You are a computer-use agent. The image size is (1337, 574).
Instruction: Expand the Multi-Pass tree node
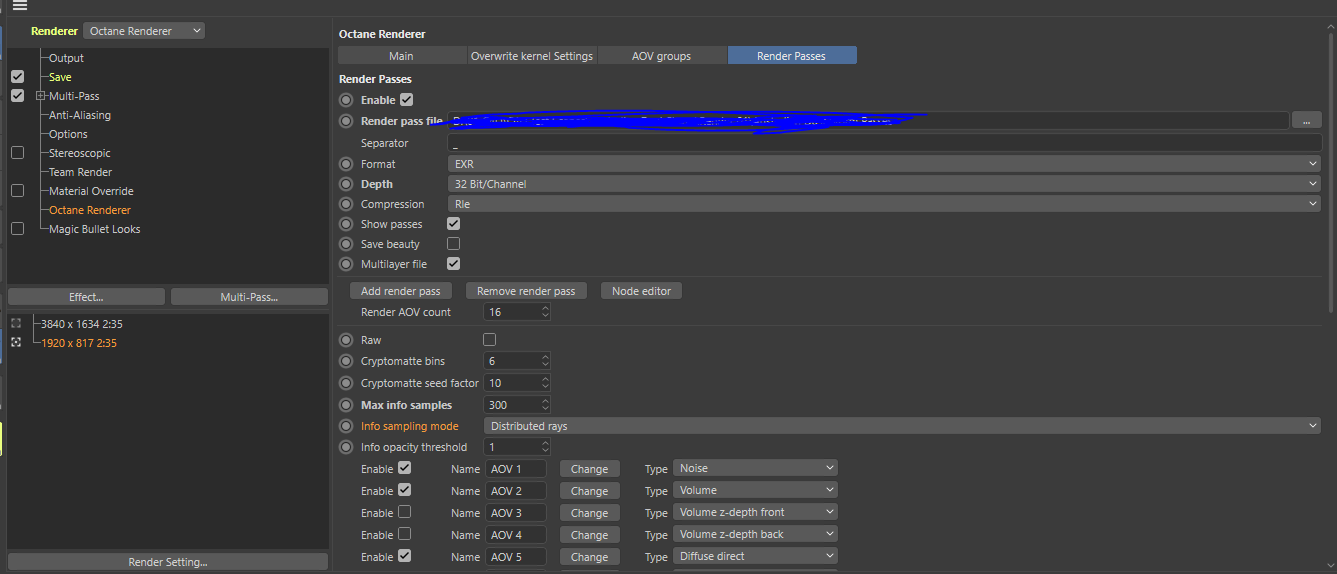pos(40,96)
